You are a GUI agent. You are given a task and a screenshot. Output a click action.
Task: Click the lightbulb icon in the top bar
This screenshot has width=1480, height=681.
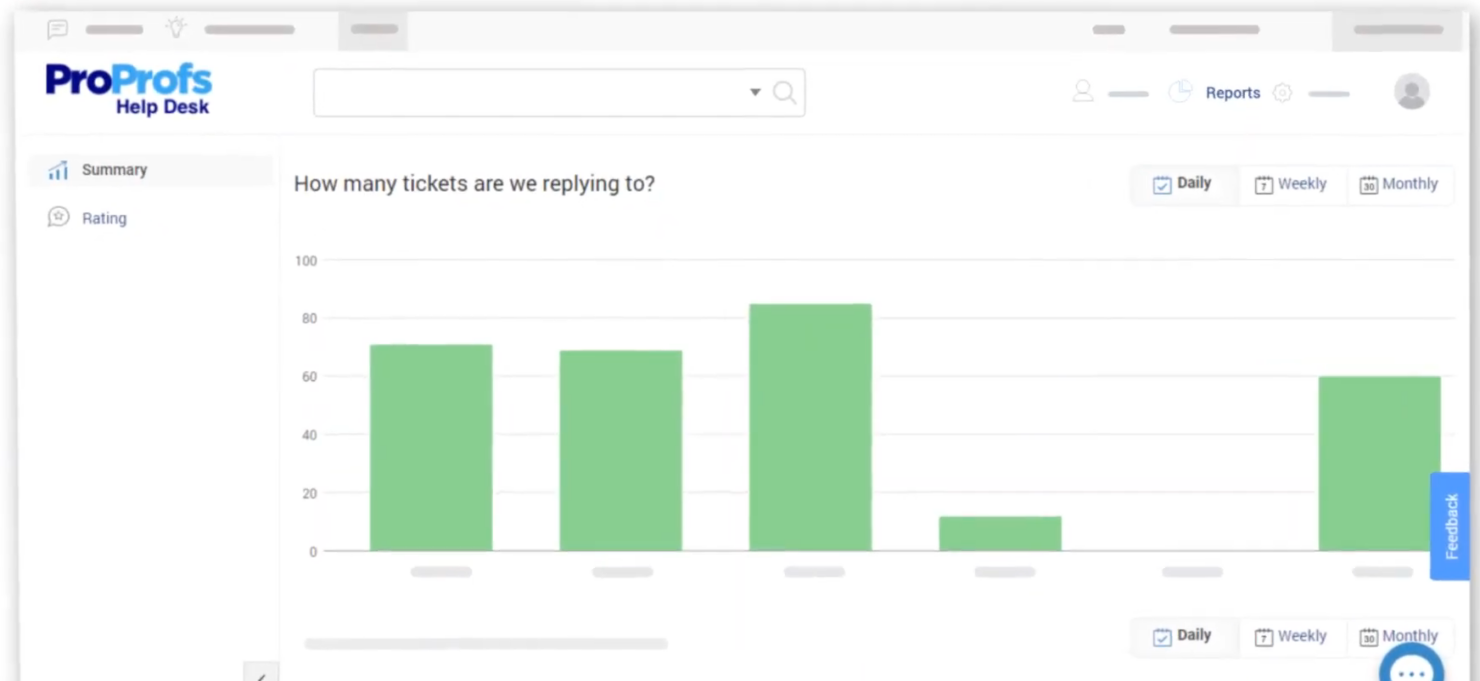pos(175,28)
